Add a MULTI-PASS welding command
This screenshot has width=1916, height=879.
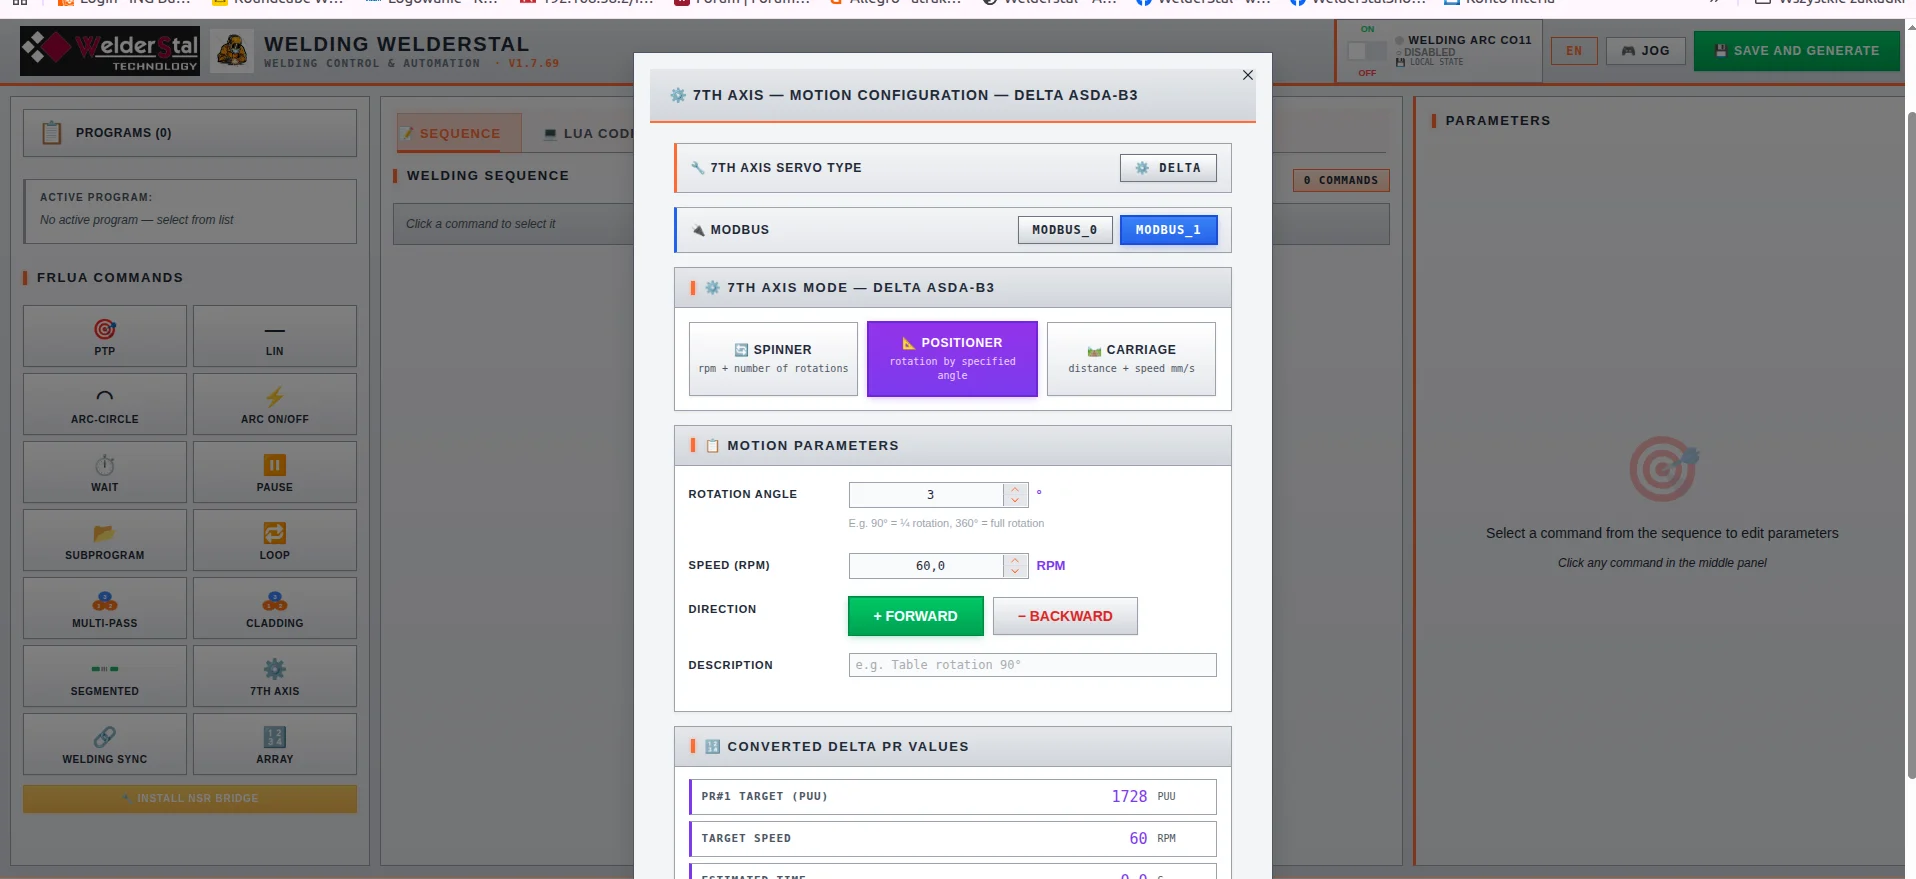[105, 608]
